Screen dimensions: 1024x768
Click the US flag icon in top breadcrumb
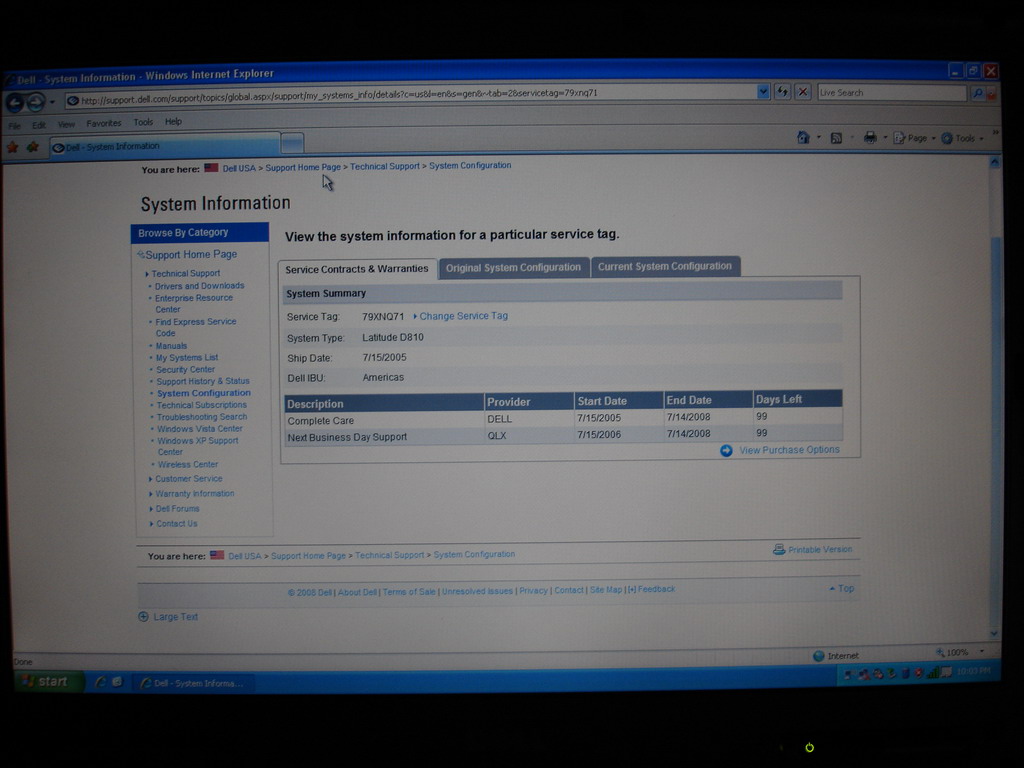211,168
